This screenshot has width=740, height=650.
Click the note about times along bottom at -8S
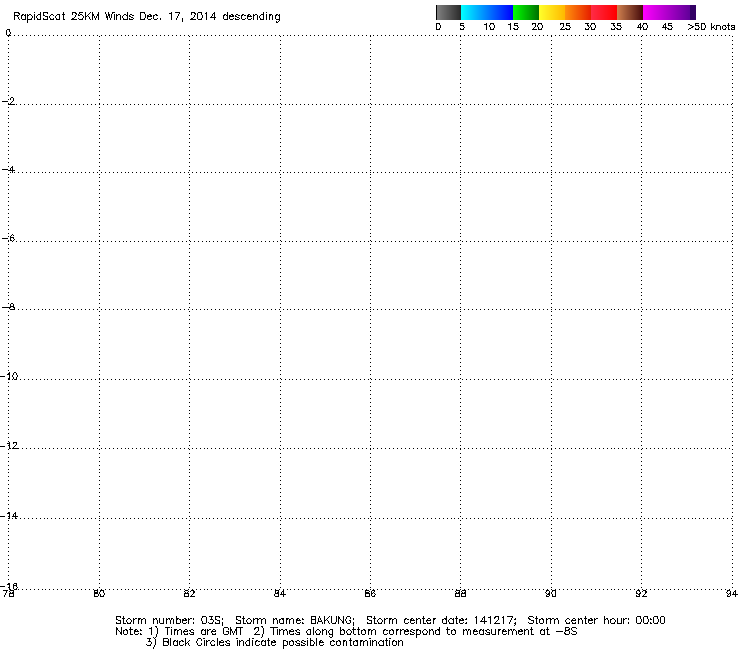point(415,632)
